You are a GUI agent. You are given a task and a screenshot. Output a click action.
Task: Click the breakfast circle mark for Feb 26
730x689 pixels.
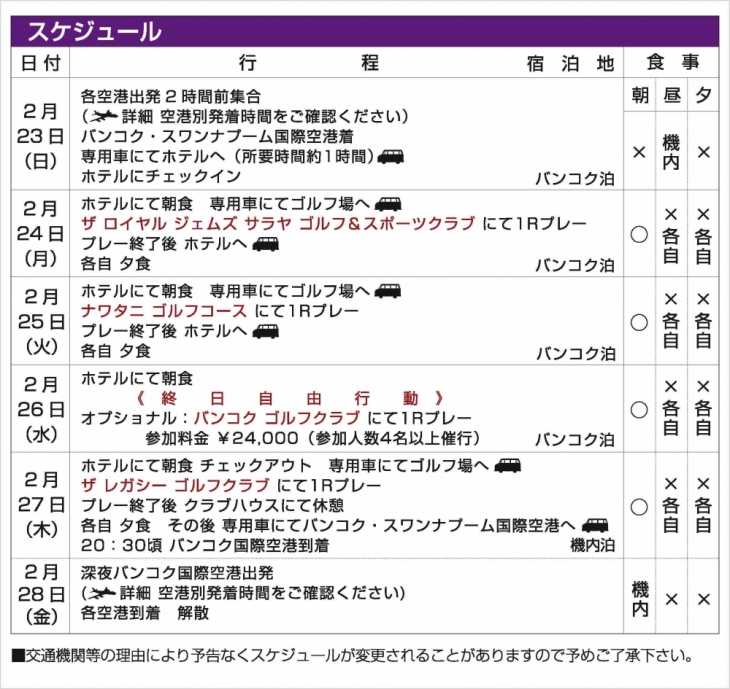point(639,410)
